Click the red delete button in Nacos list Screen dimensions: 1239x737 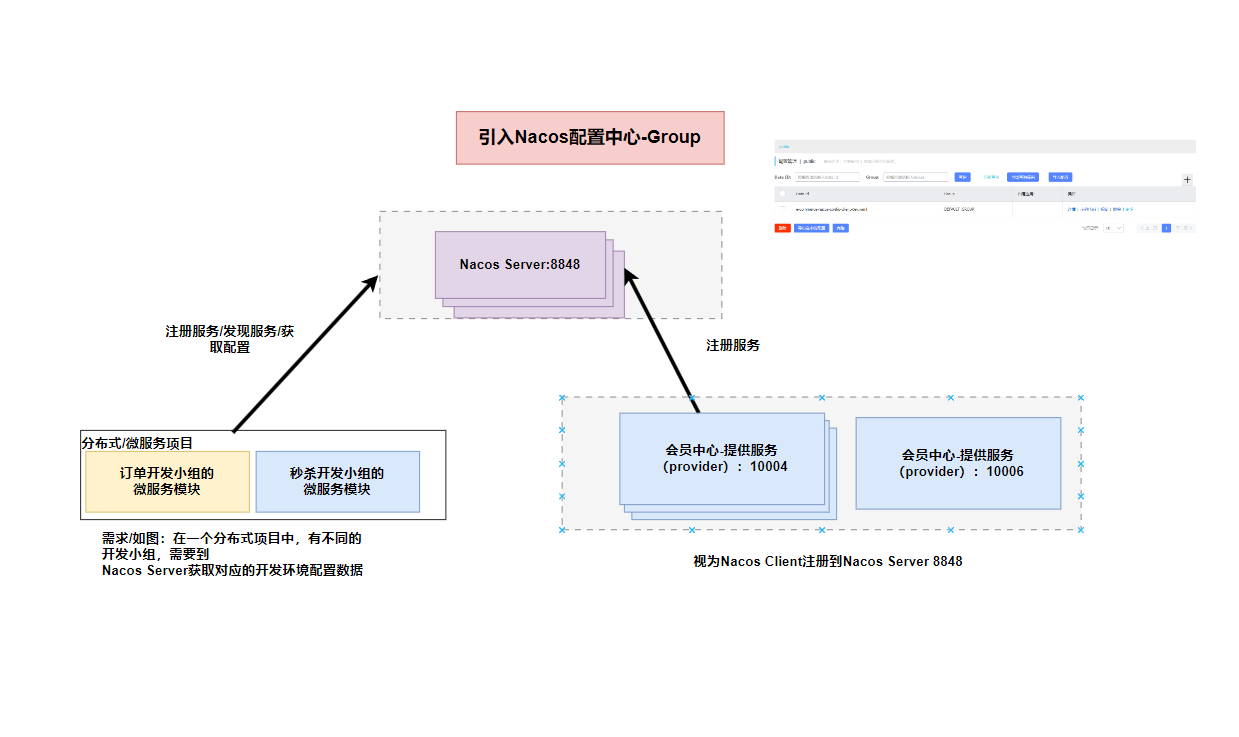(782, 228)
